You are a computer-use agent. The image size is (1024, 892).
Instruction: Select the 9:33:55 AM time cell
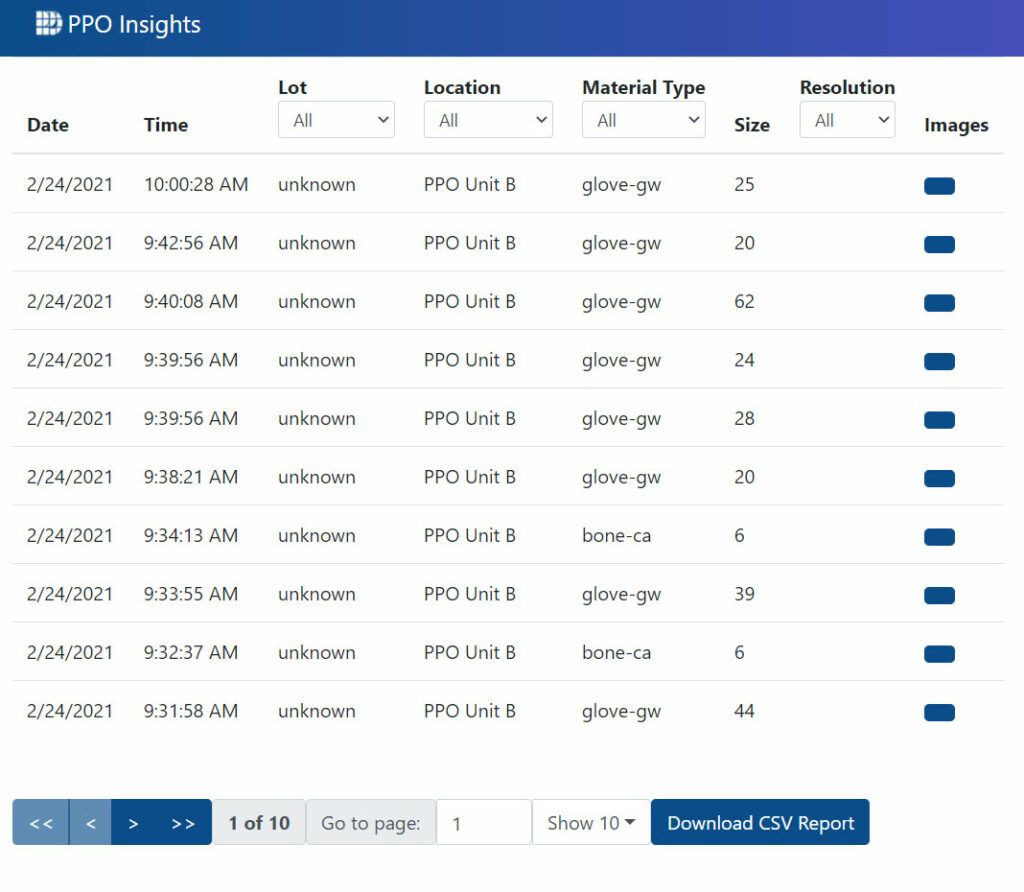[191, 594]
